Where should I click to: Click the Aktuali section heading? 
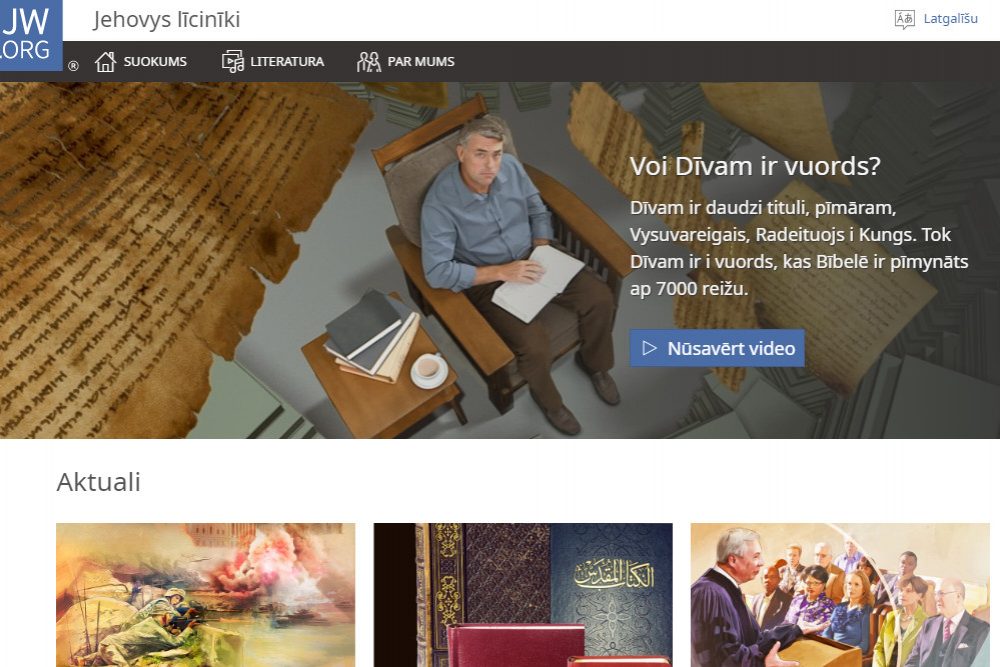[x=98, y=482]
